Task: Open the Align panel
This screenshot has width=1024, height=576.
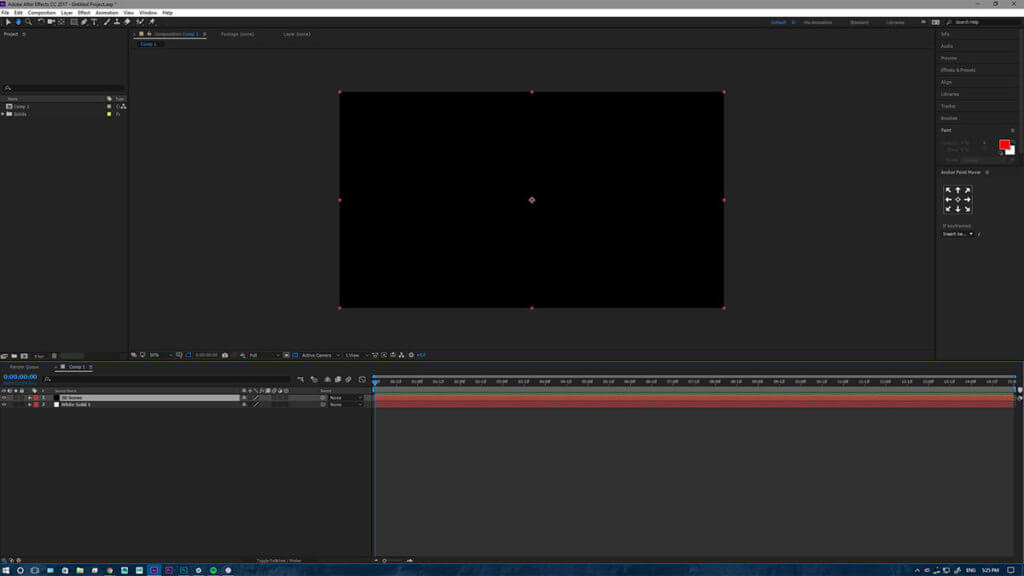Action: click(x=946, y=82)
